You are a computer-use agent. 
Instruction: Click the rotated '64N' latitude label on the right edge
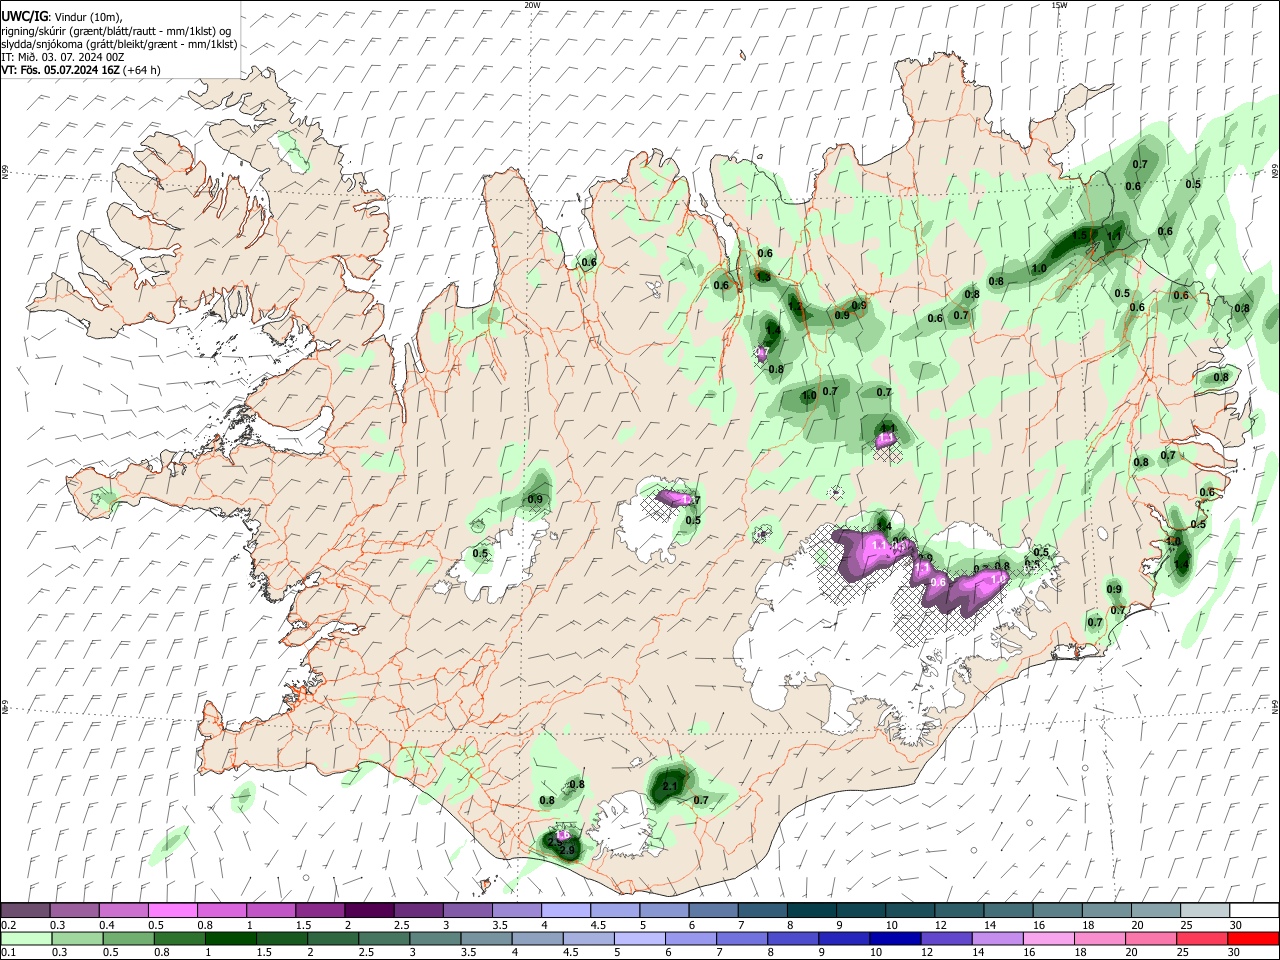pos(1275,706)
